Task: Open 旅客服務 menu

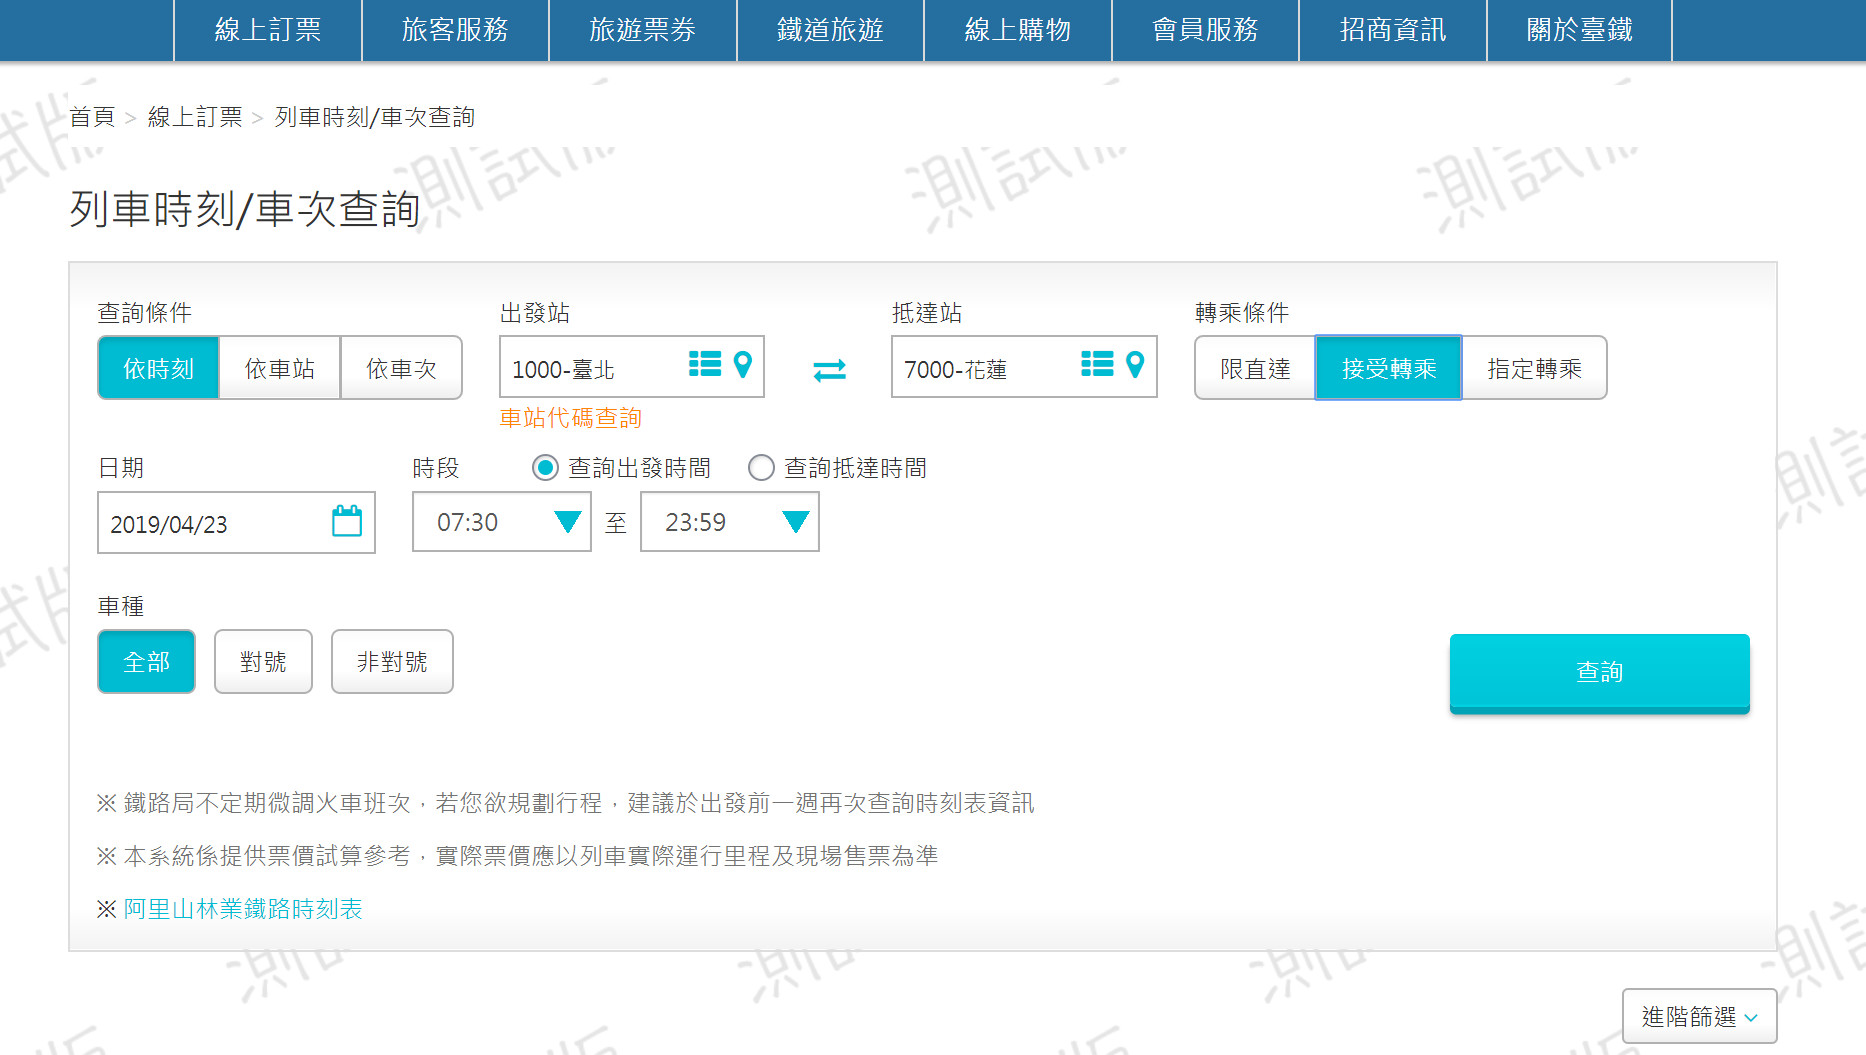Action: [x=455, y=30]
